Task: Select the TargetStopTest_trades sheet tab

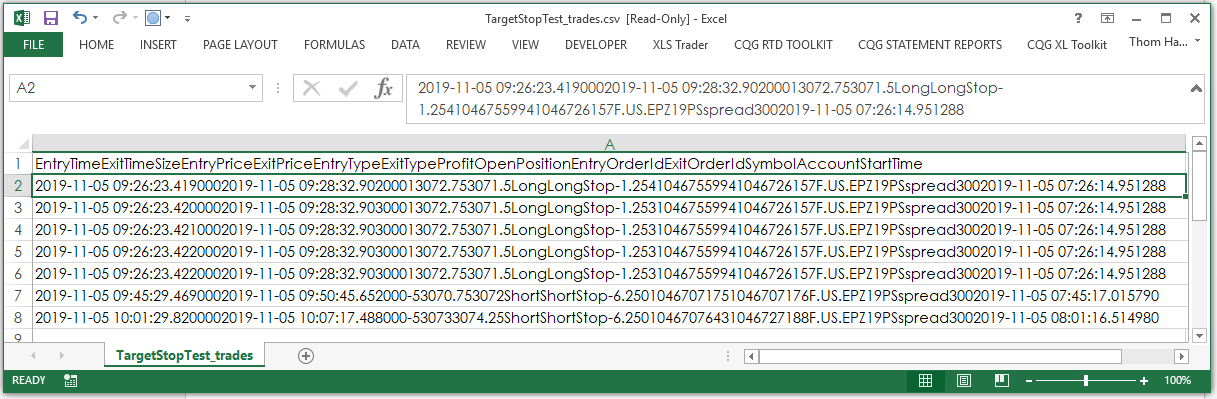Action: [x=185, y=355]
